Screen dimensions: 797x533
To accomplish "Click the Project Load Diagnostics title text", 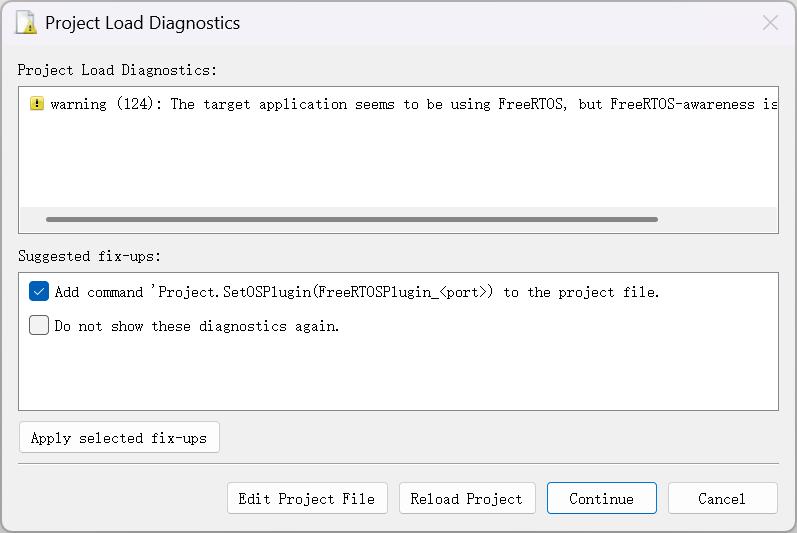I will [142, 23].
